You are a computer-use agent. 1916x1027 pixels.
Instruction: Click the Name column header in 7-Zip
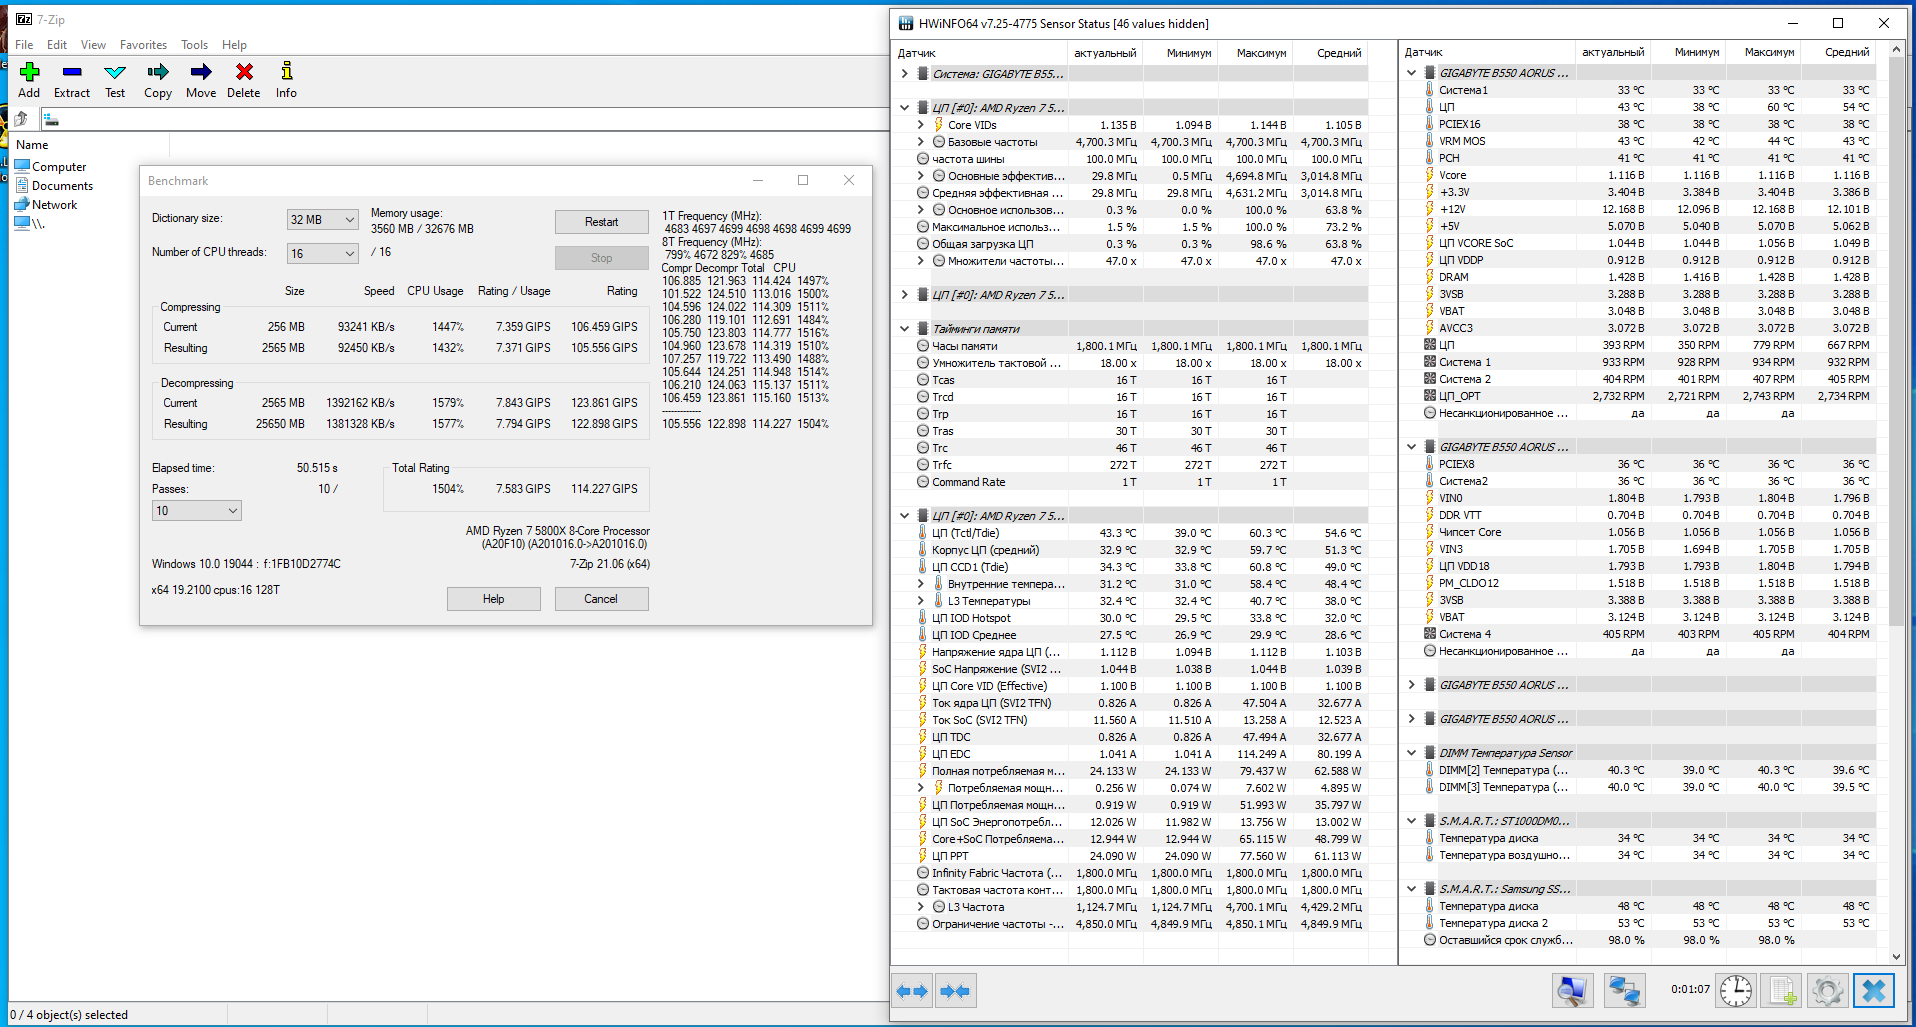[90, 145]
